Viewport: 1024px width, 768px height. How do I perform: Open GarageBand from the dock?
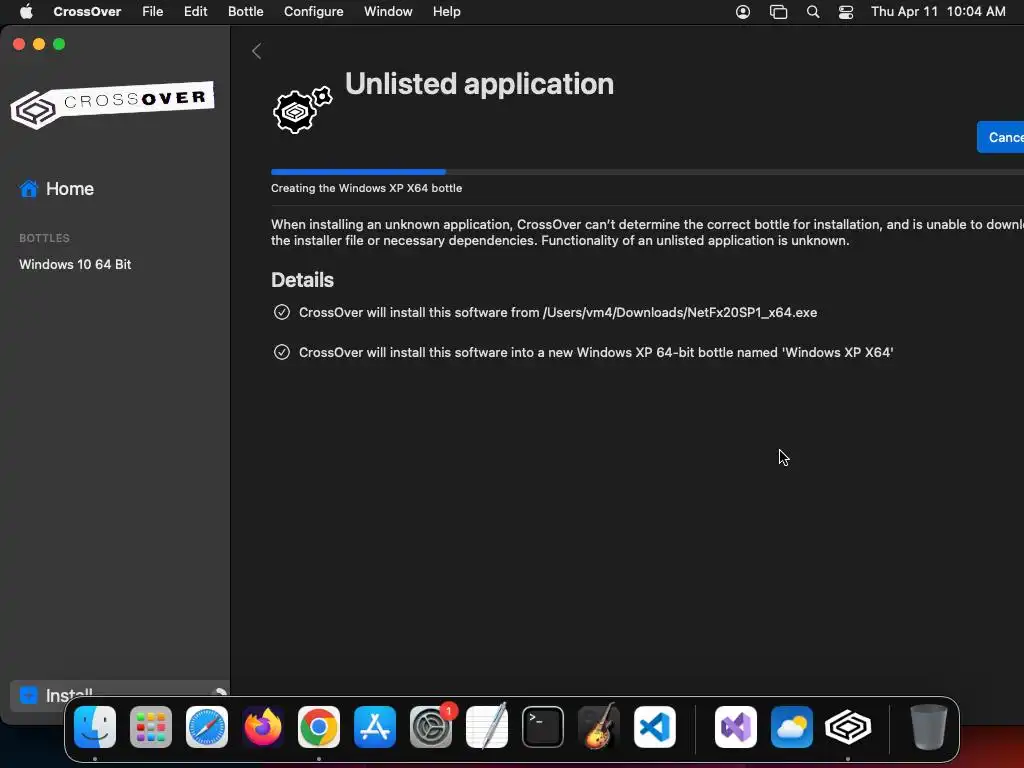pyautogui.click(x=599, y=727)
